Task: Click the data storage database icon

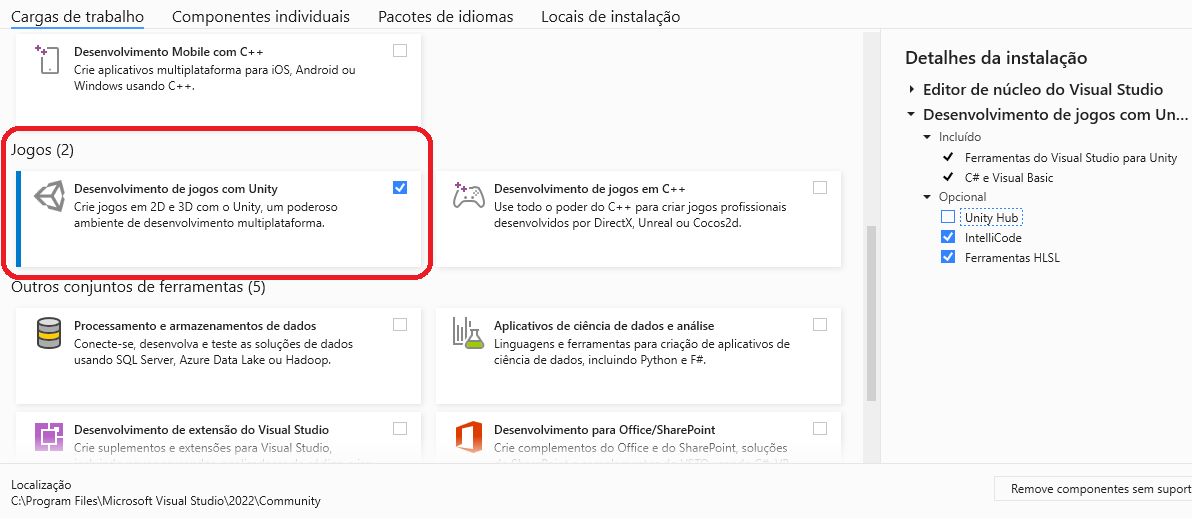Action: pyautogui.click(x=49, y=333)
